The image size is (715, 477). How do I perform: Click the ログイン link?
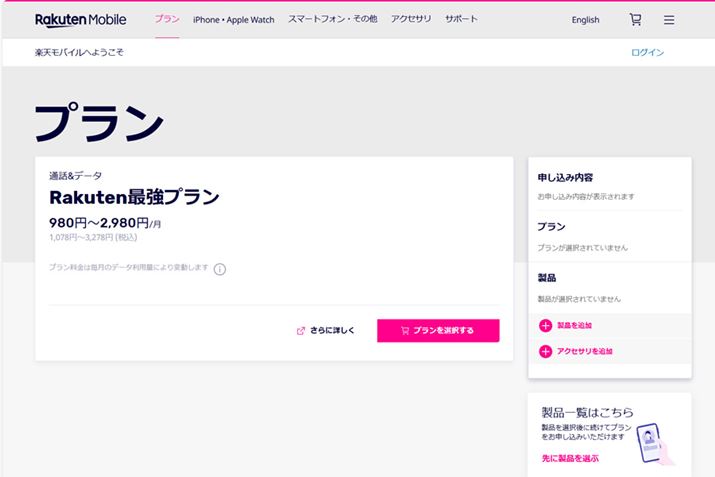pyautogui.click(x=647, y=52)
